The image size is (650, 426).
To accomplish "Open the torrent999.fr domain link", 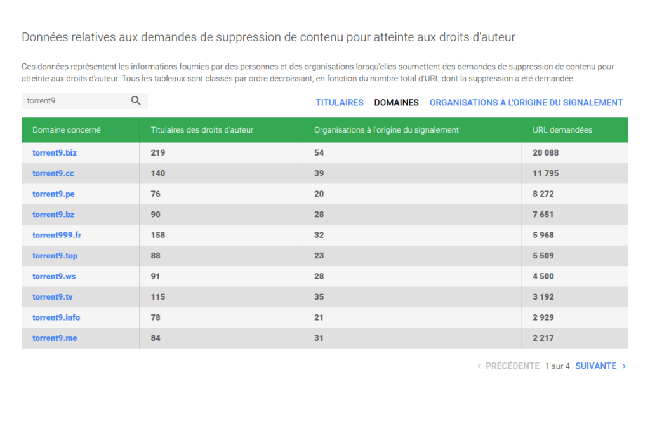I will click(57, 235).
